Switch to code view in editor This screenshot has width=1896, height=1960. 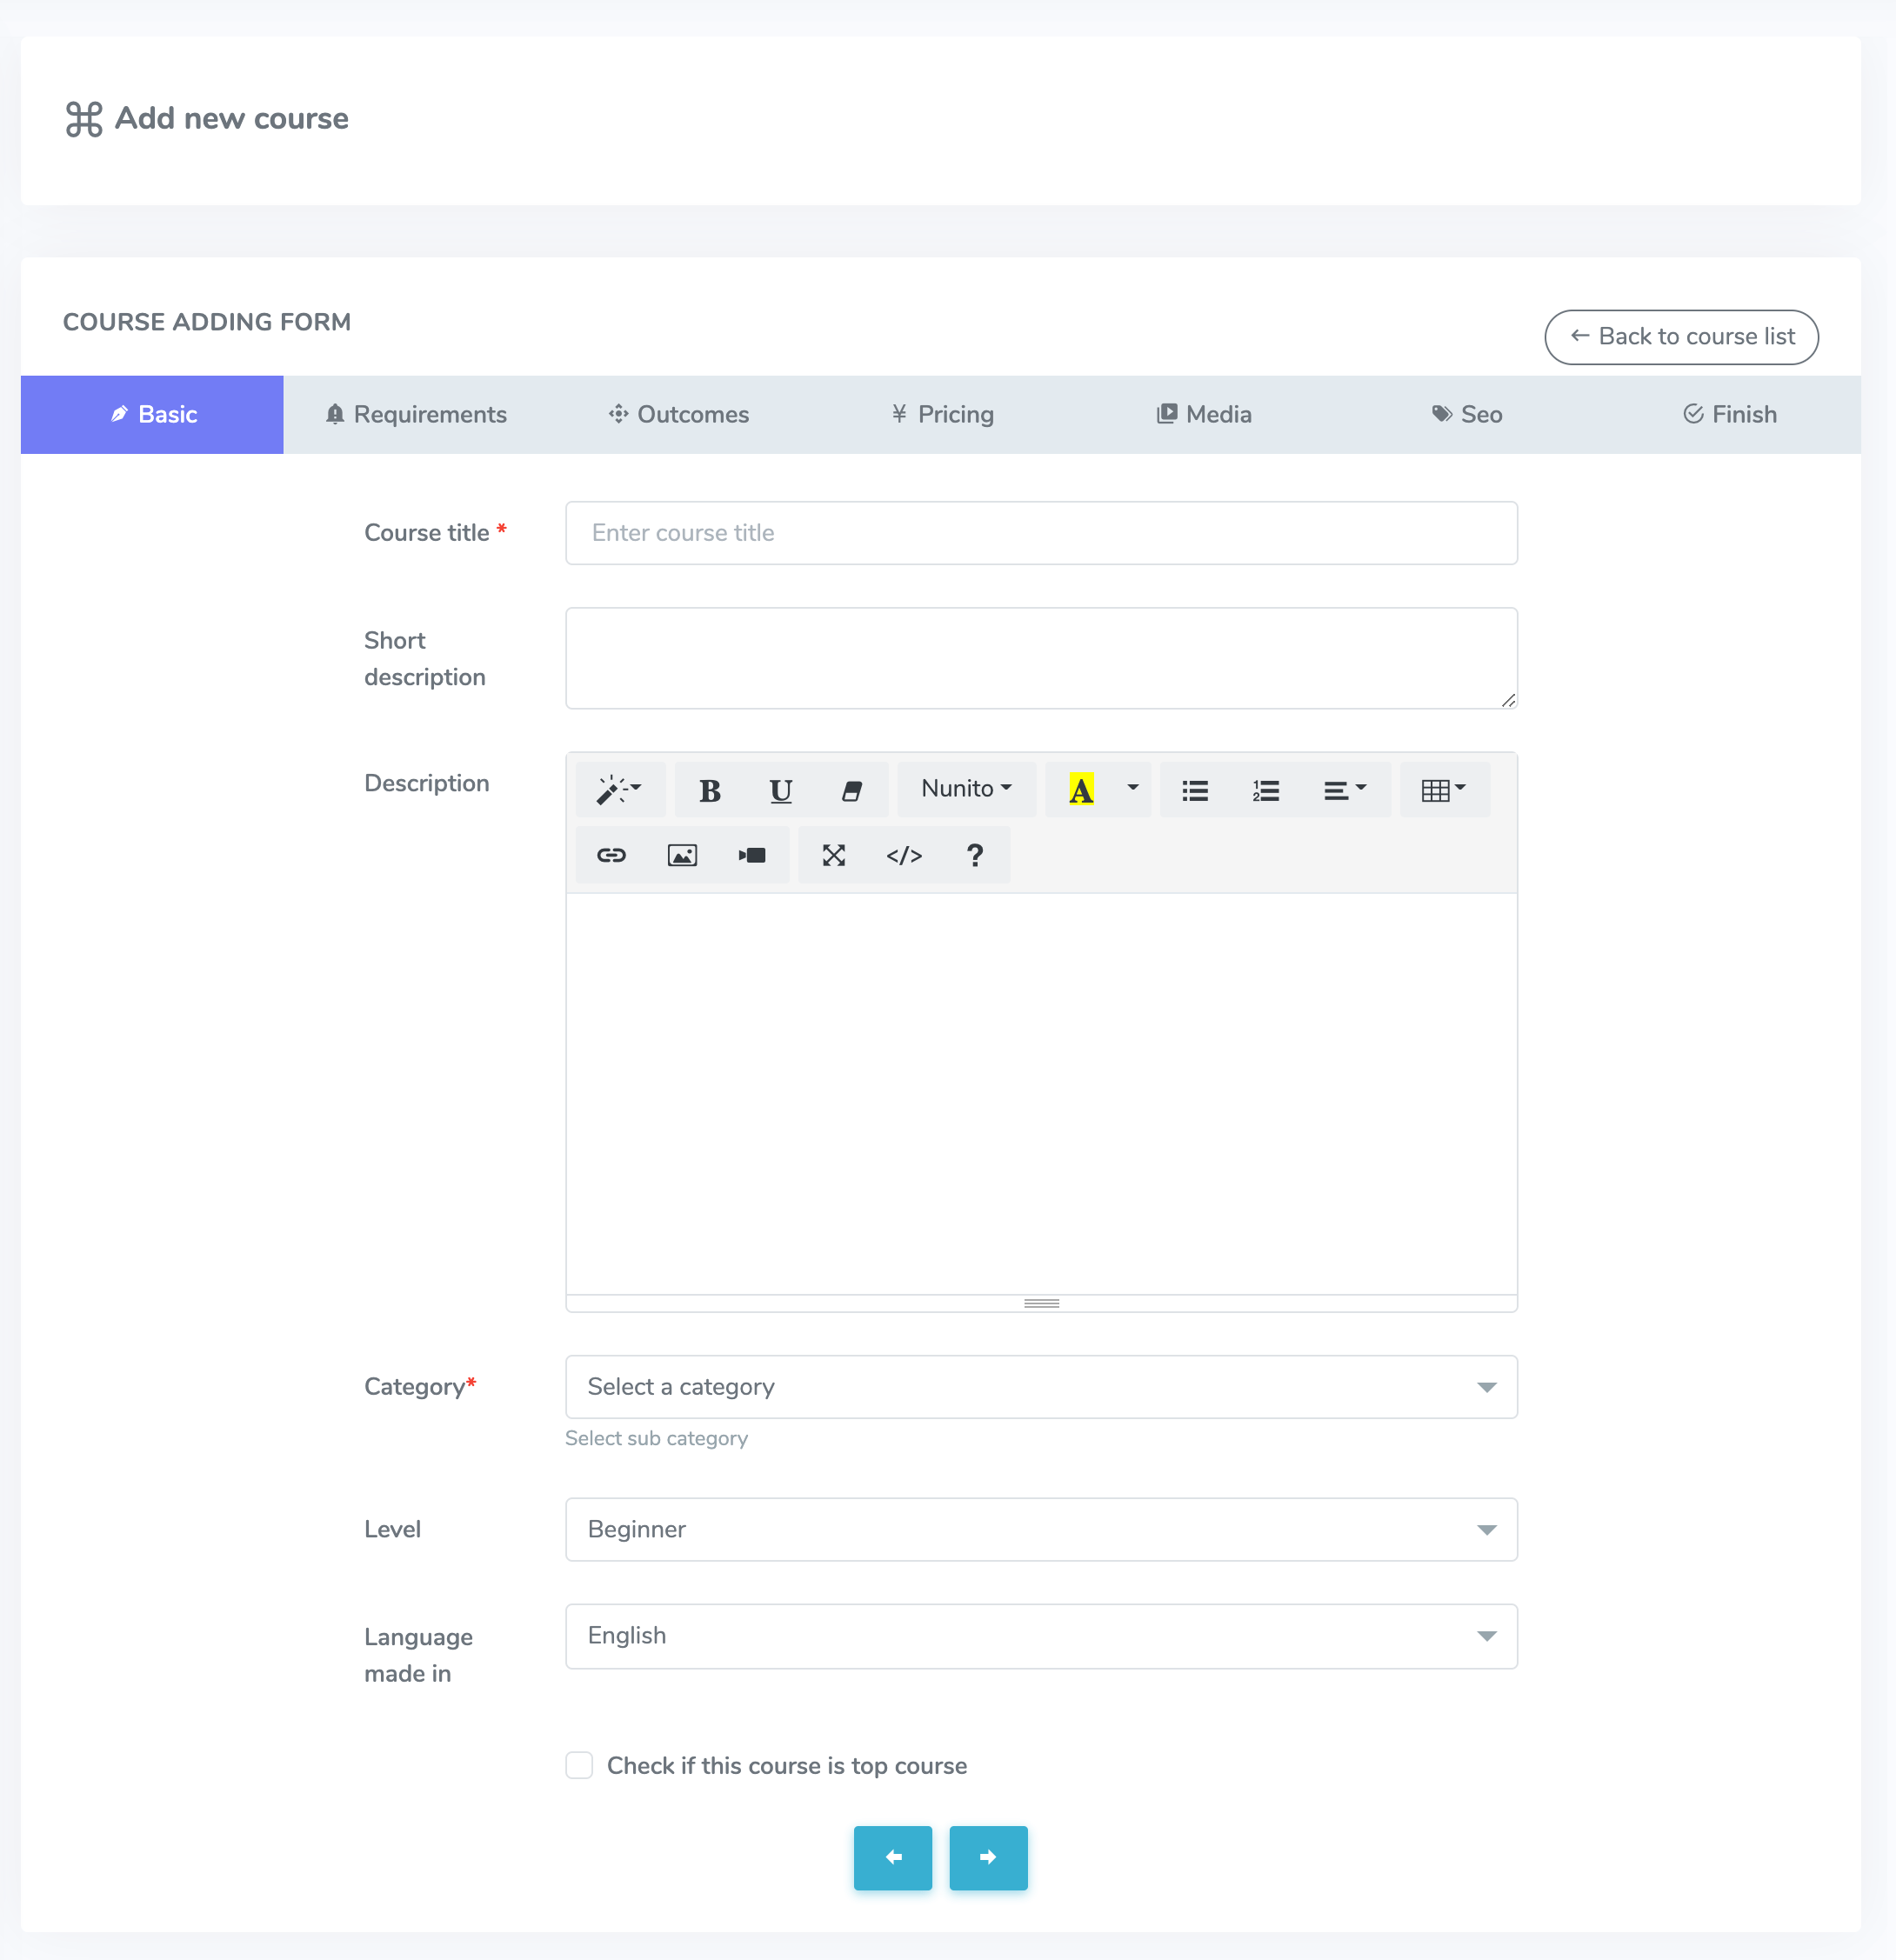[904, 855]
